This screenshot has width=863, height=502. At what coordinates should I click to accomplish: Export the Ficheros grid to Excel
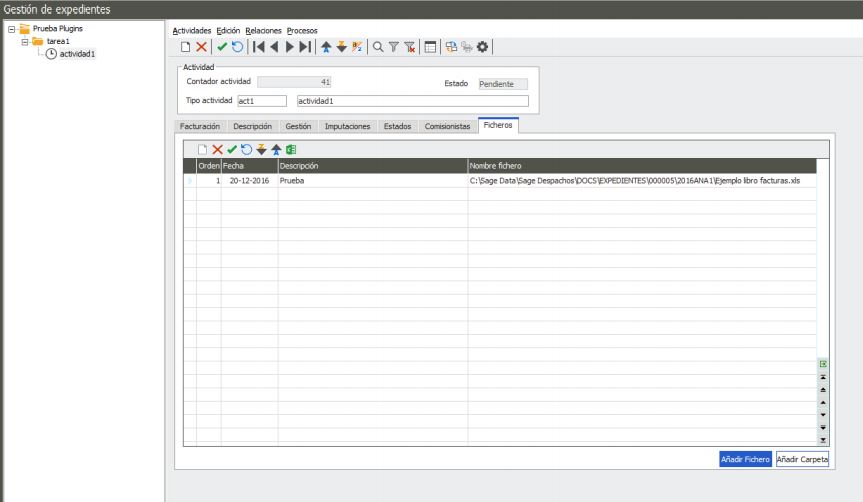(291, 150)
